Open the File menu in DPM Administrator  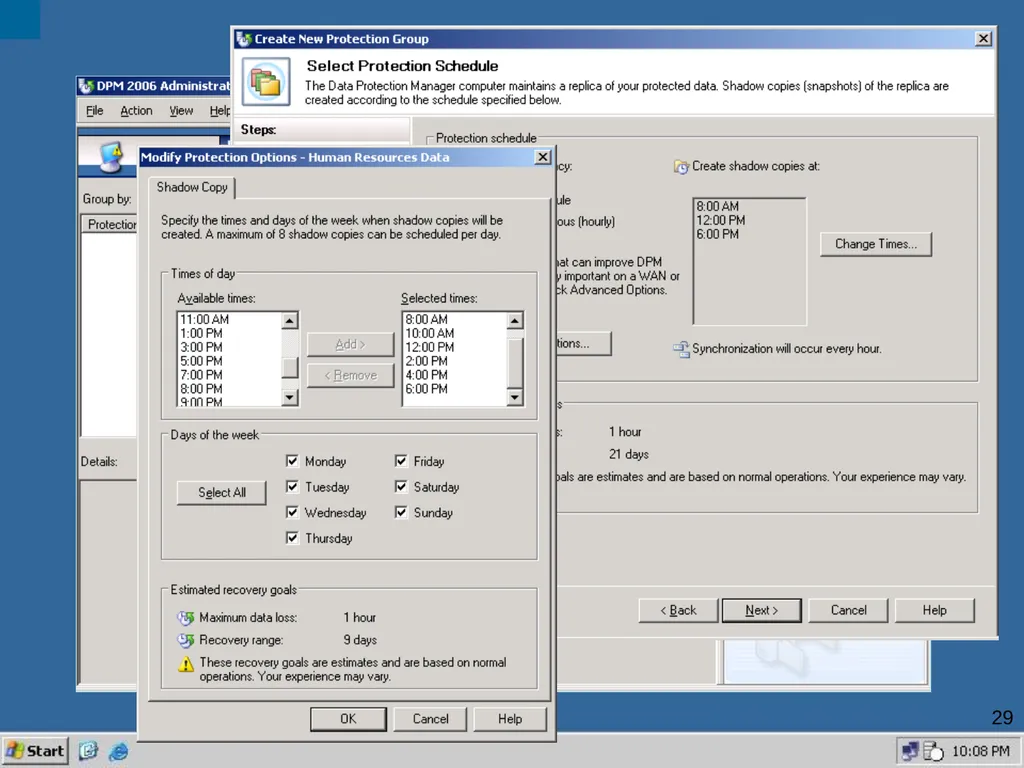click(95, 111)
